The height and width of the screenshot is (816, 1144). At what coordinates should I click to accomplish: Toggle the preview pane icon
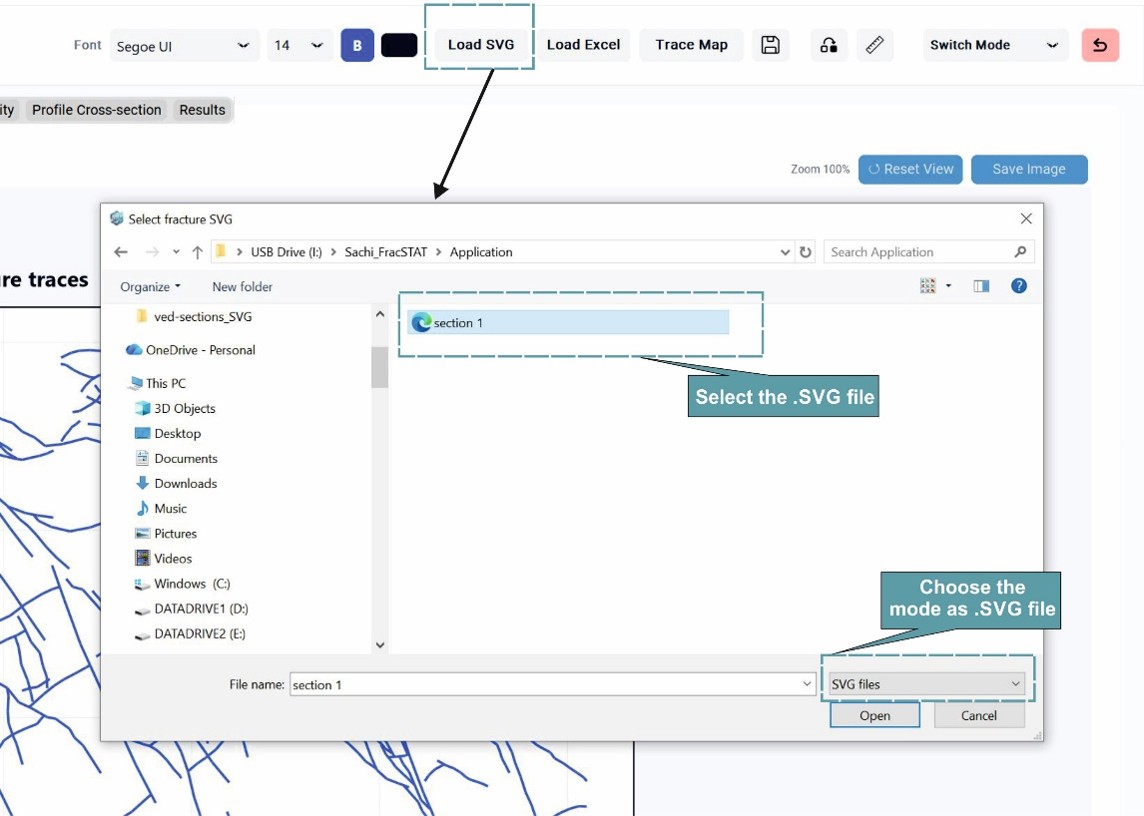[x=981, y=286]
